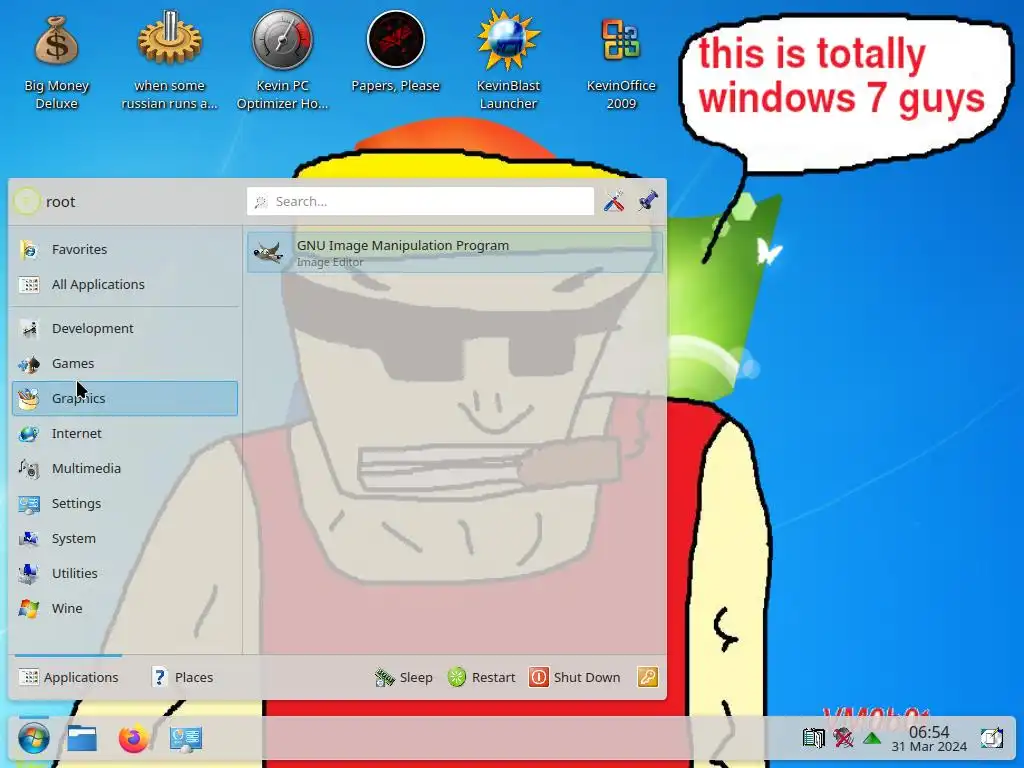This screenshot has width=1024, height=768.
Task: Click the Windows orb start button
Action: tap(33, 739)
